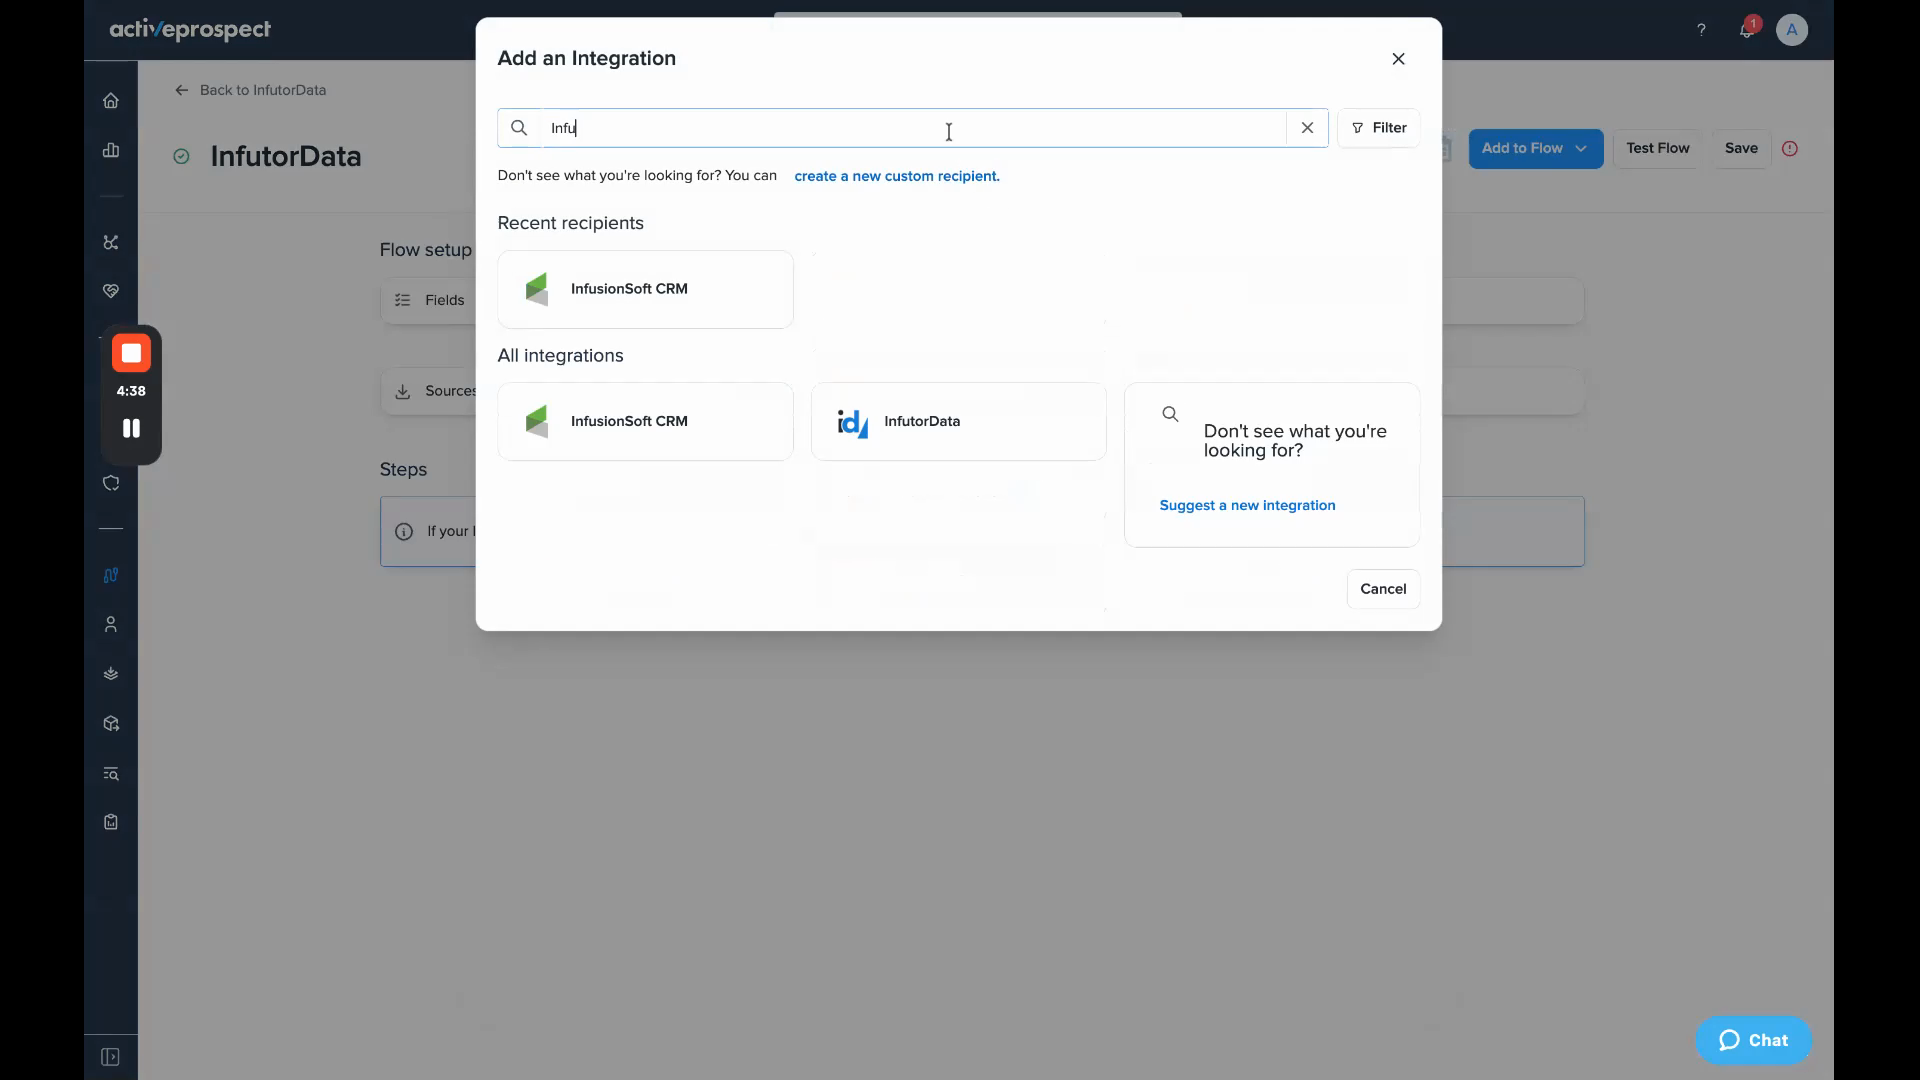Clear the integration search text
The height and width of the screenshot is (1080, 1920).
(1307, 128)
